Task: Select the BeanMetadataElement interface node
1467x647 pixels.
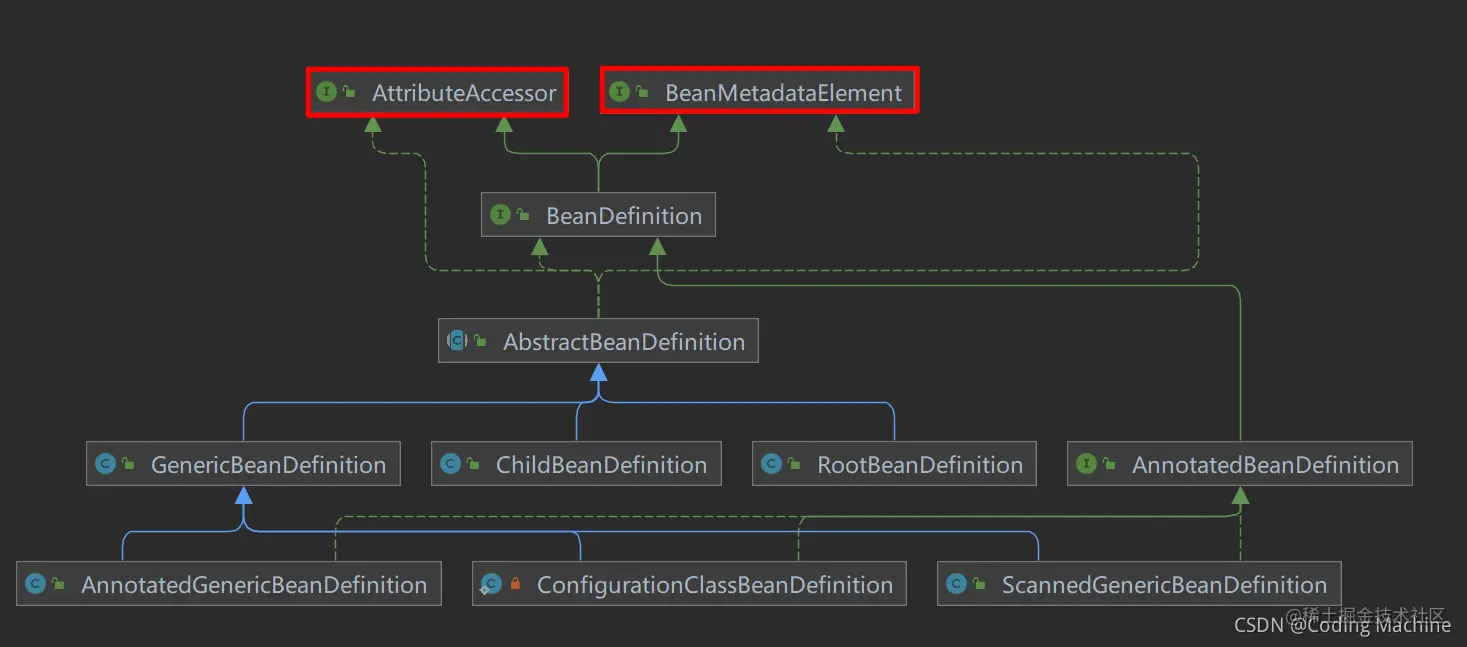Action: (x=759, y=93)
